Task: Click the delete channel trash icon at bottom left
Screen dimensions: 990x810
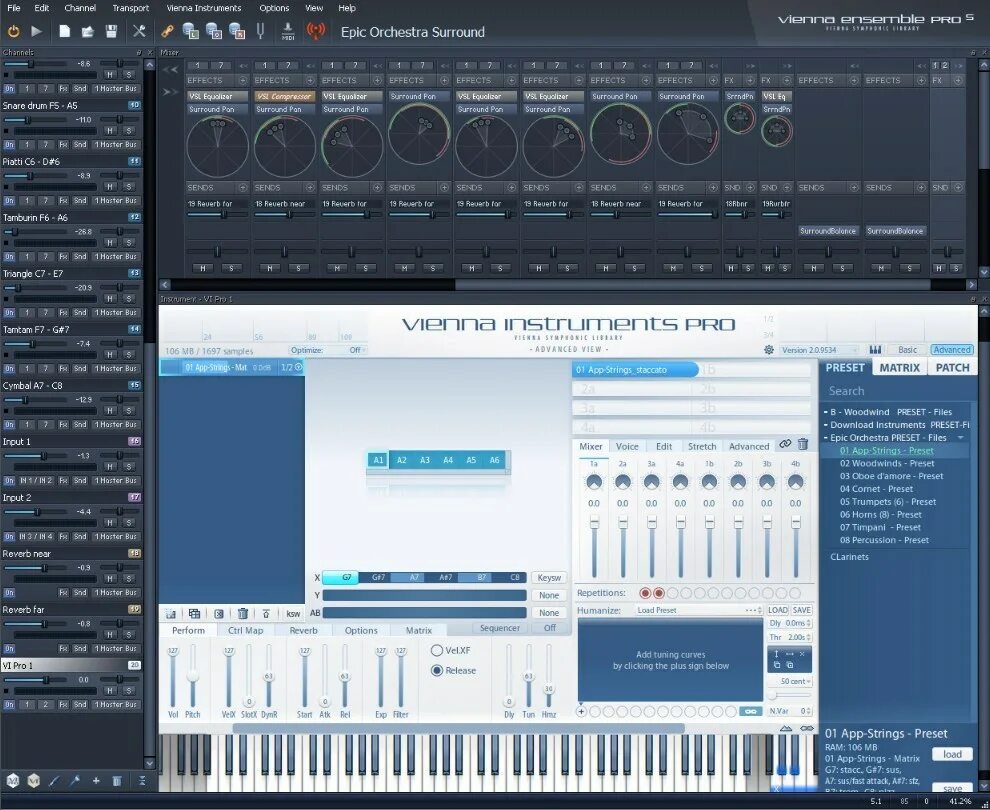Action: pos(117,781)
